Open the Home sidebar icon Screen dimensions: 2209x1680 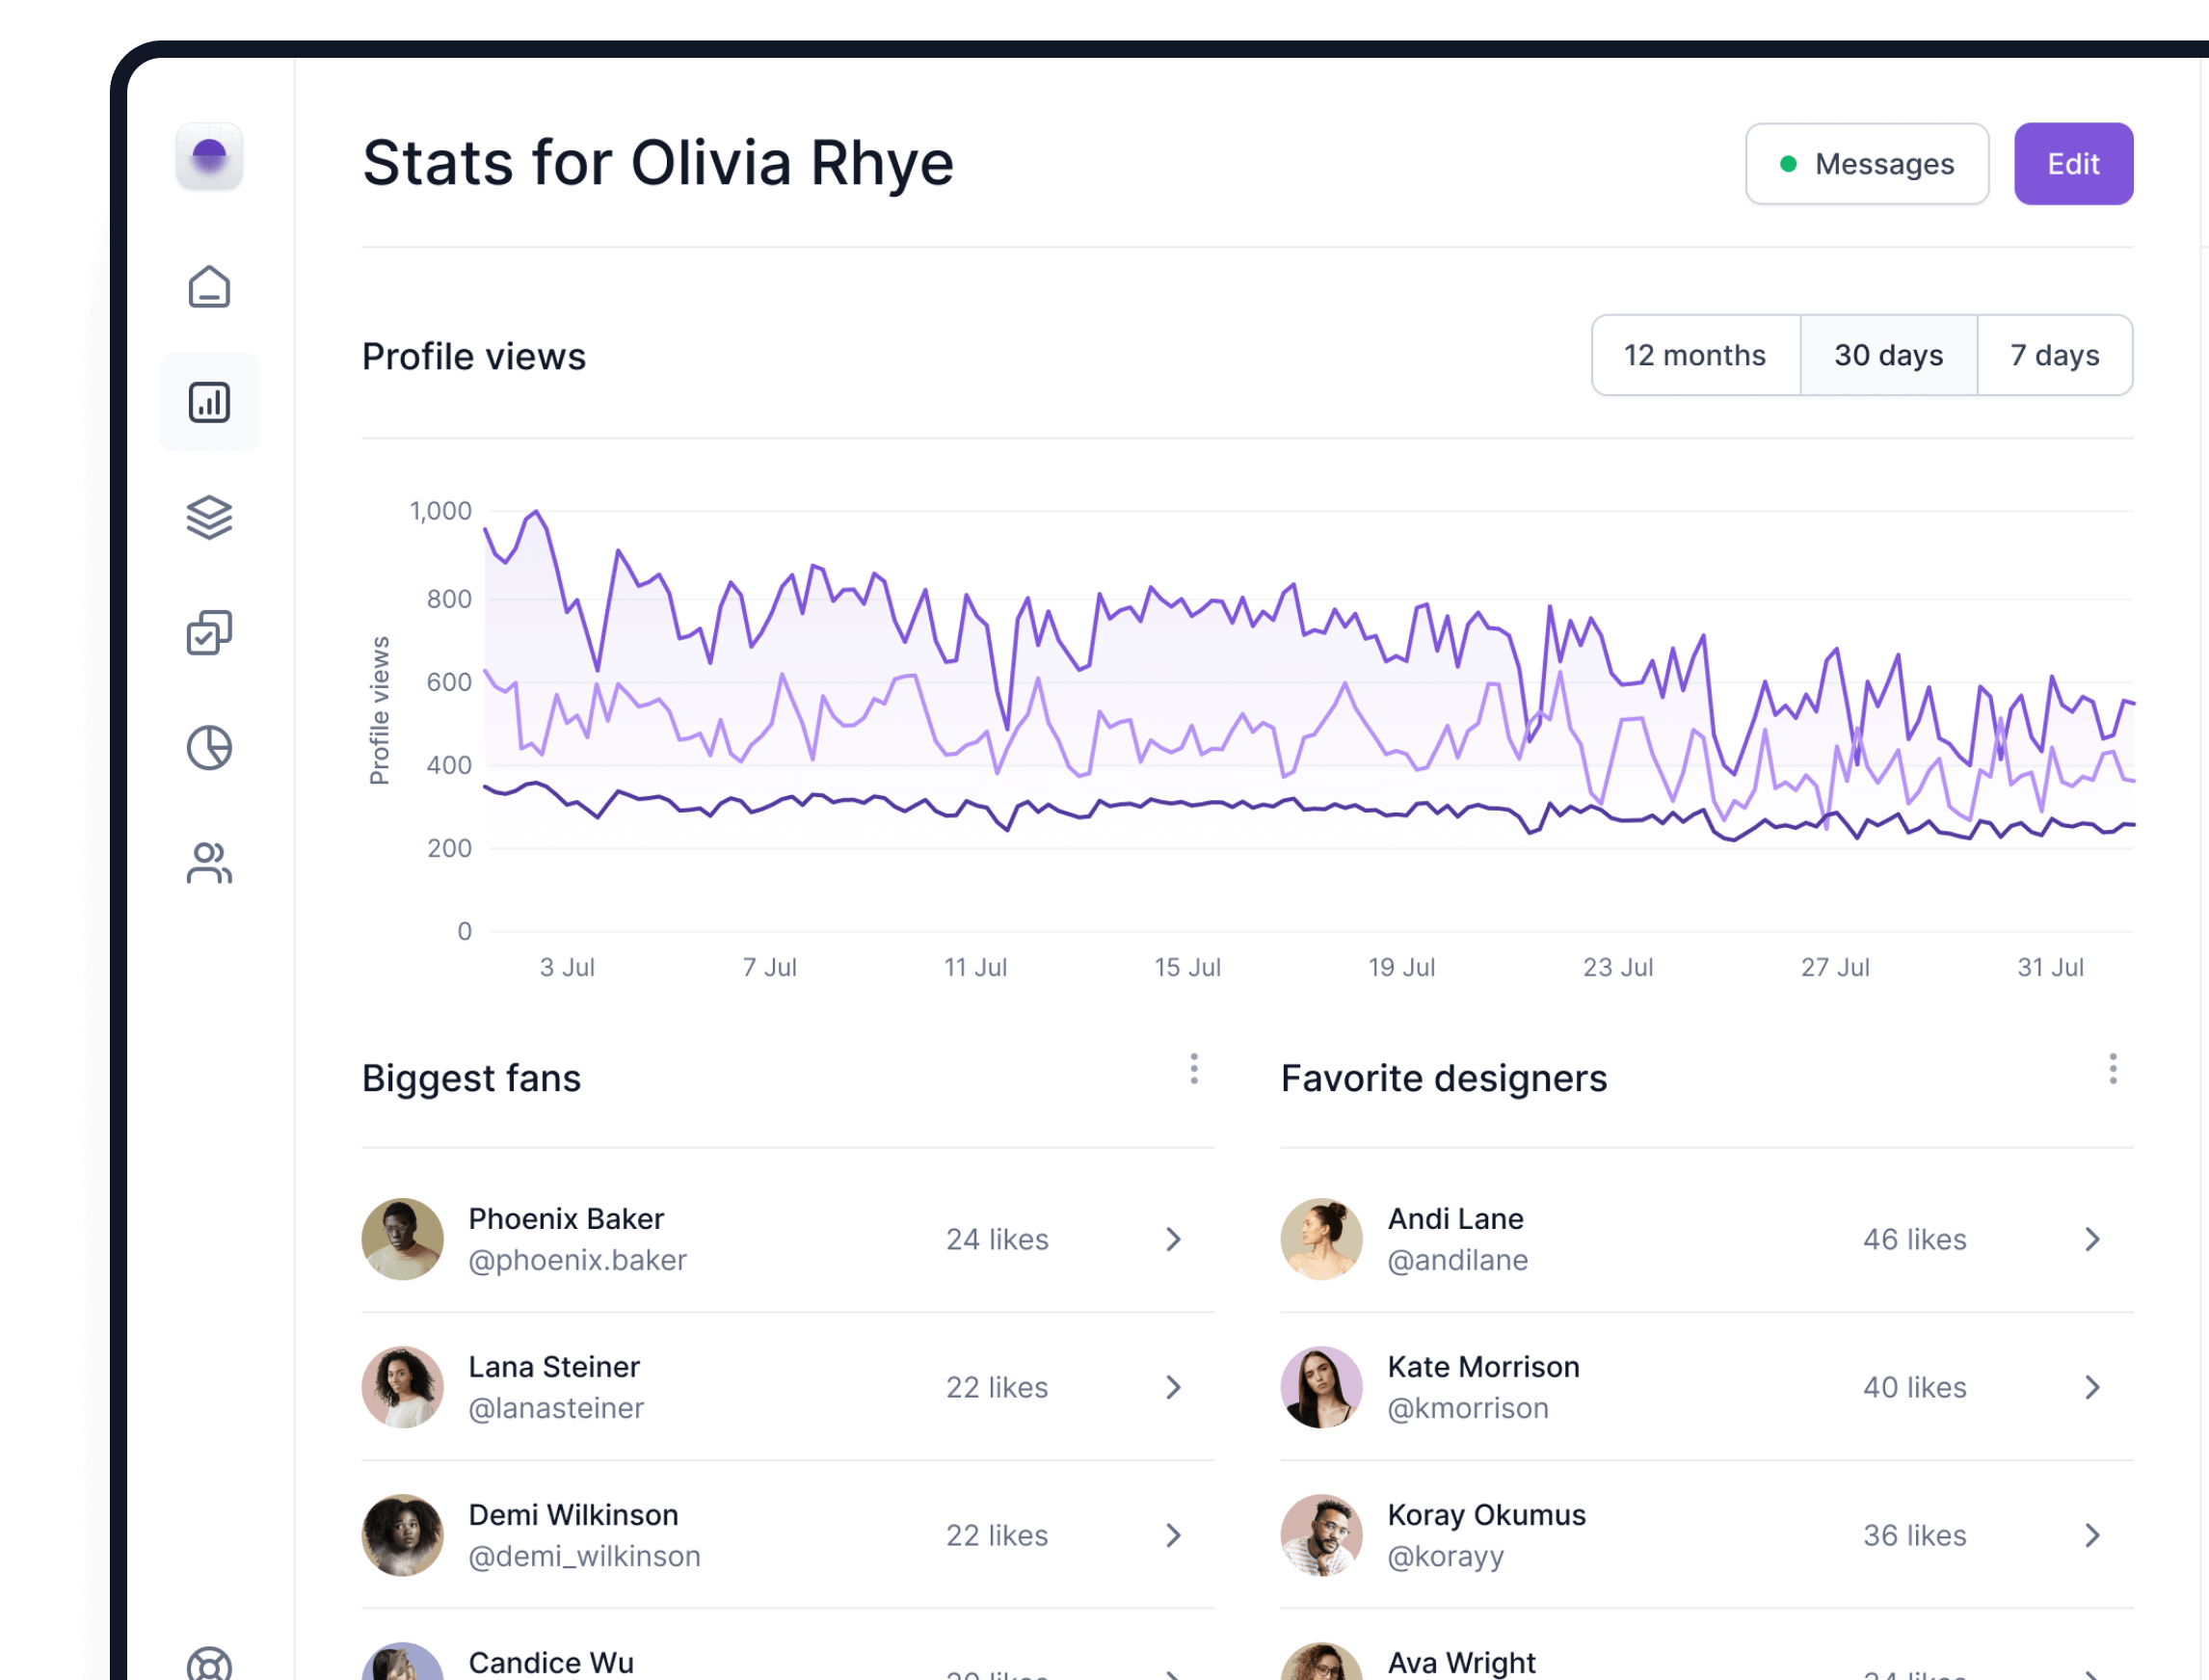[209, 287]
